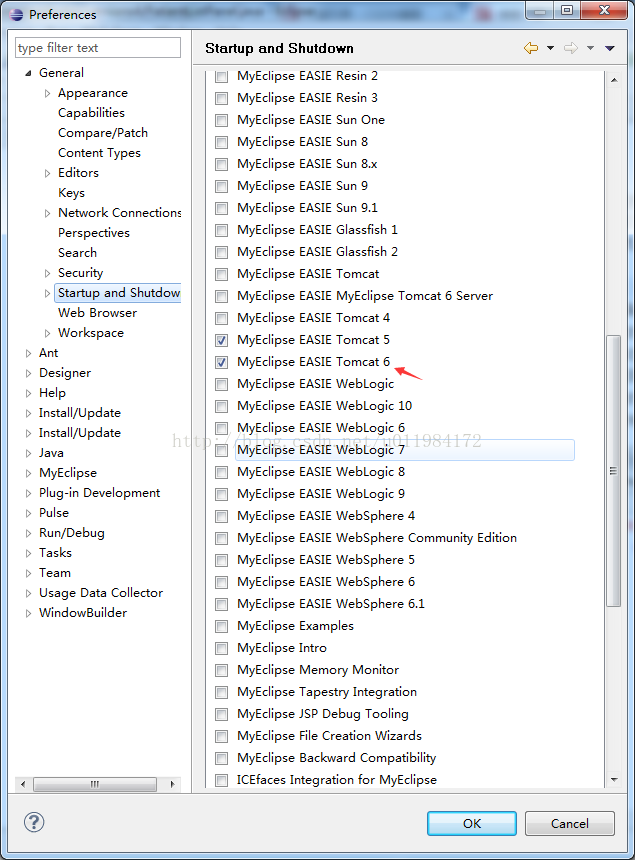
Task: Expand the Java preferences node
Action: (x=29, y=454)
